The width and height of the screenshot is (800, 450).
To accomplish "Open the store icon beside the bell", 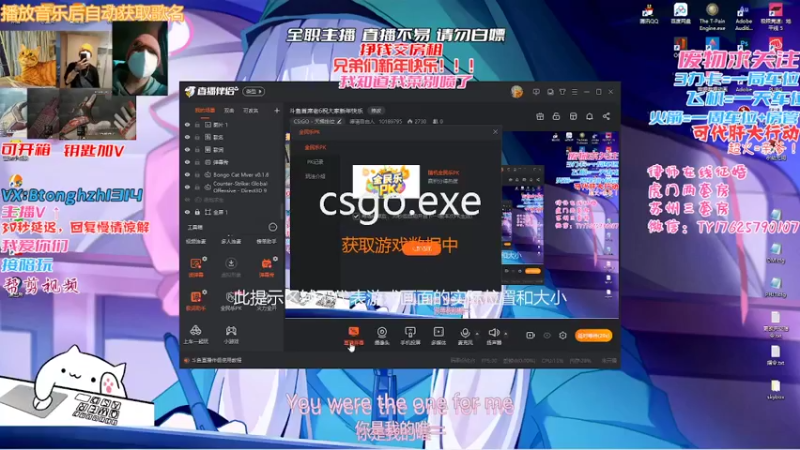I will pos(573,116).
